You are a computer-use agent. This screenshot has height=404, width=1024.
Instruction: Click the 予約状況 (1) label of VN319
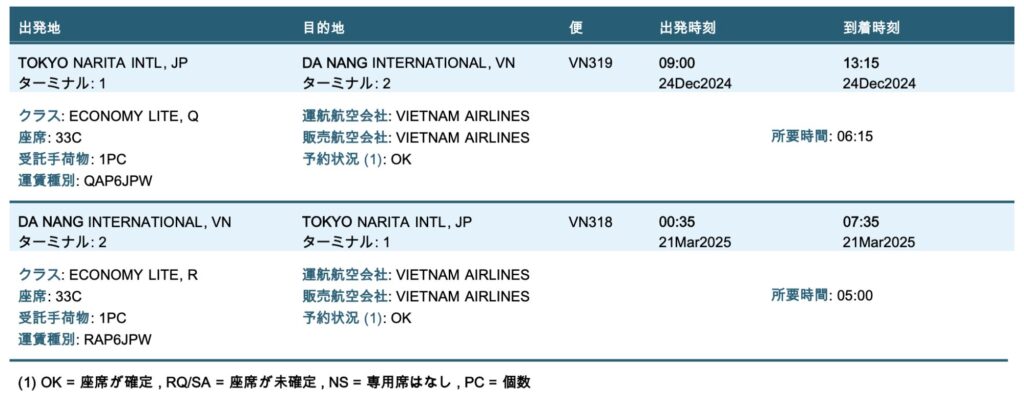[344, 159]
